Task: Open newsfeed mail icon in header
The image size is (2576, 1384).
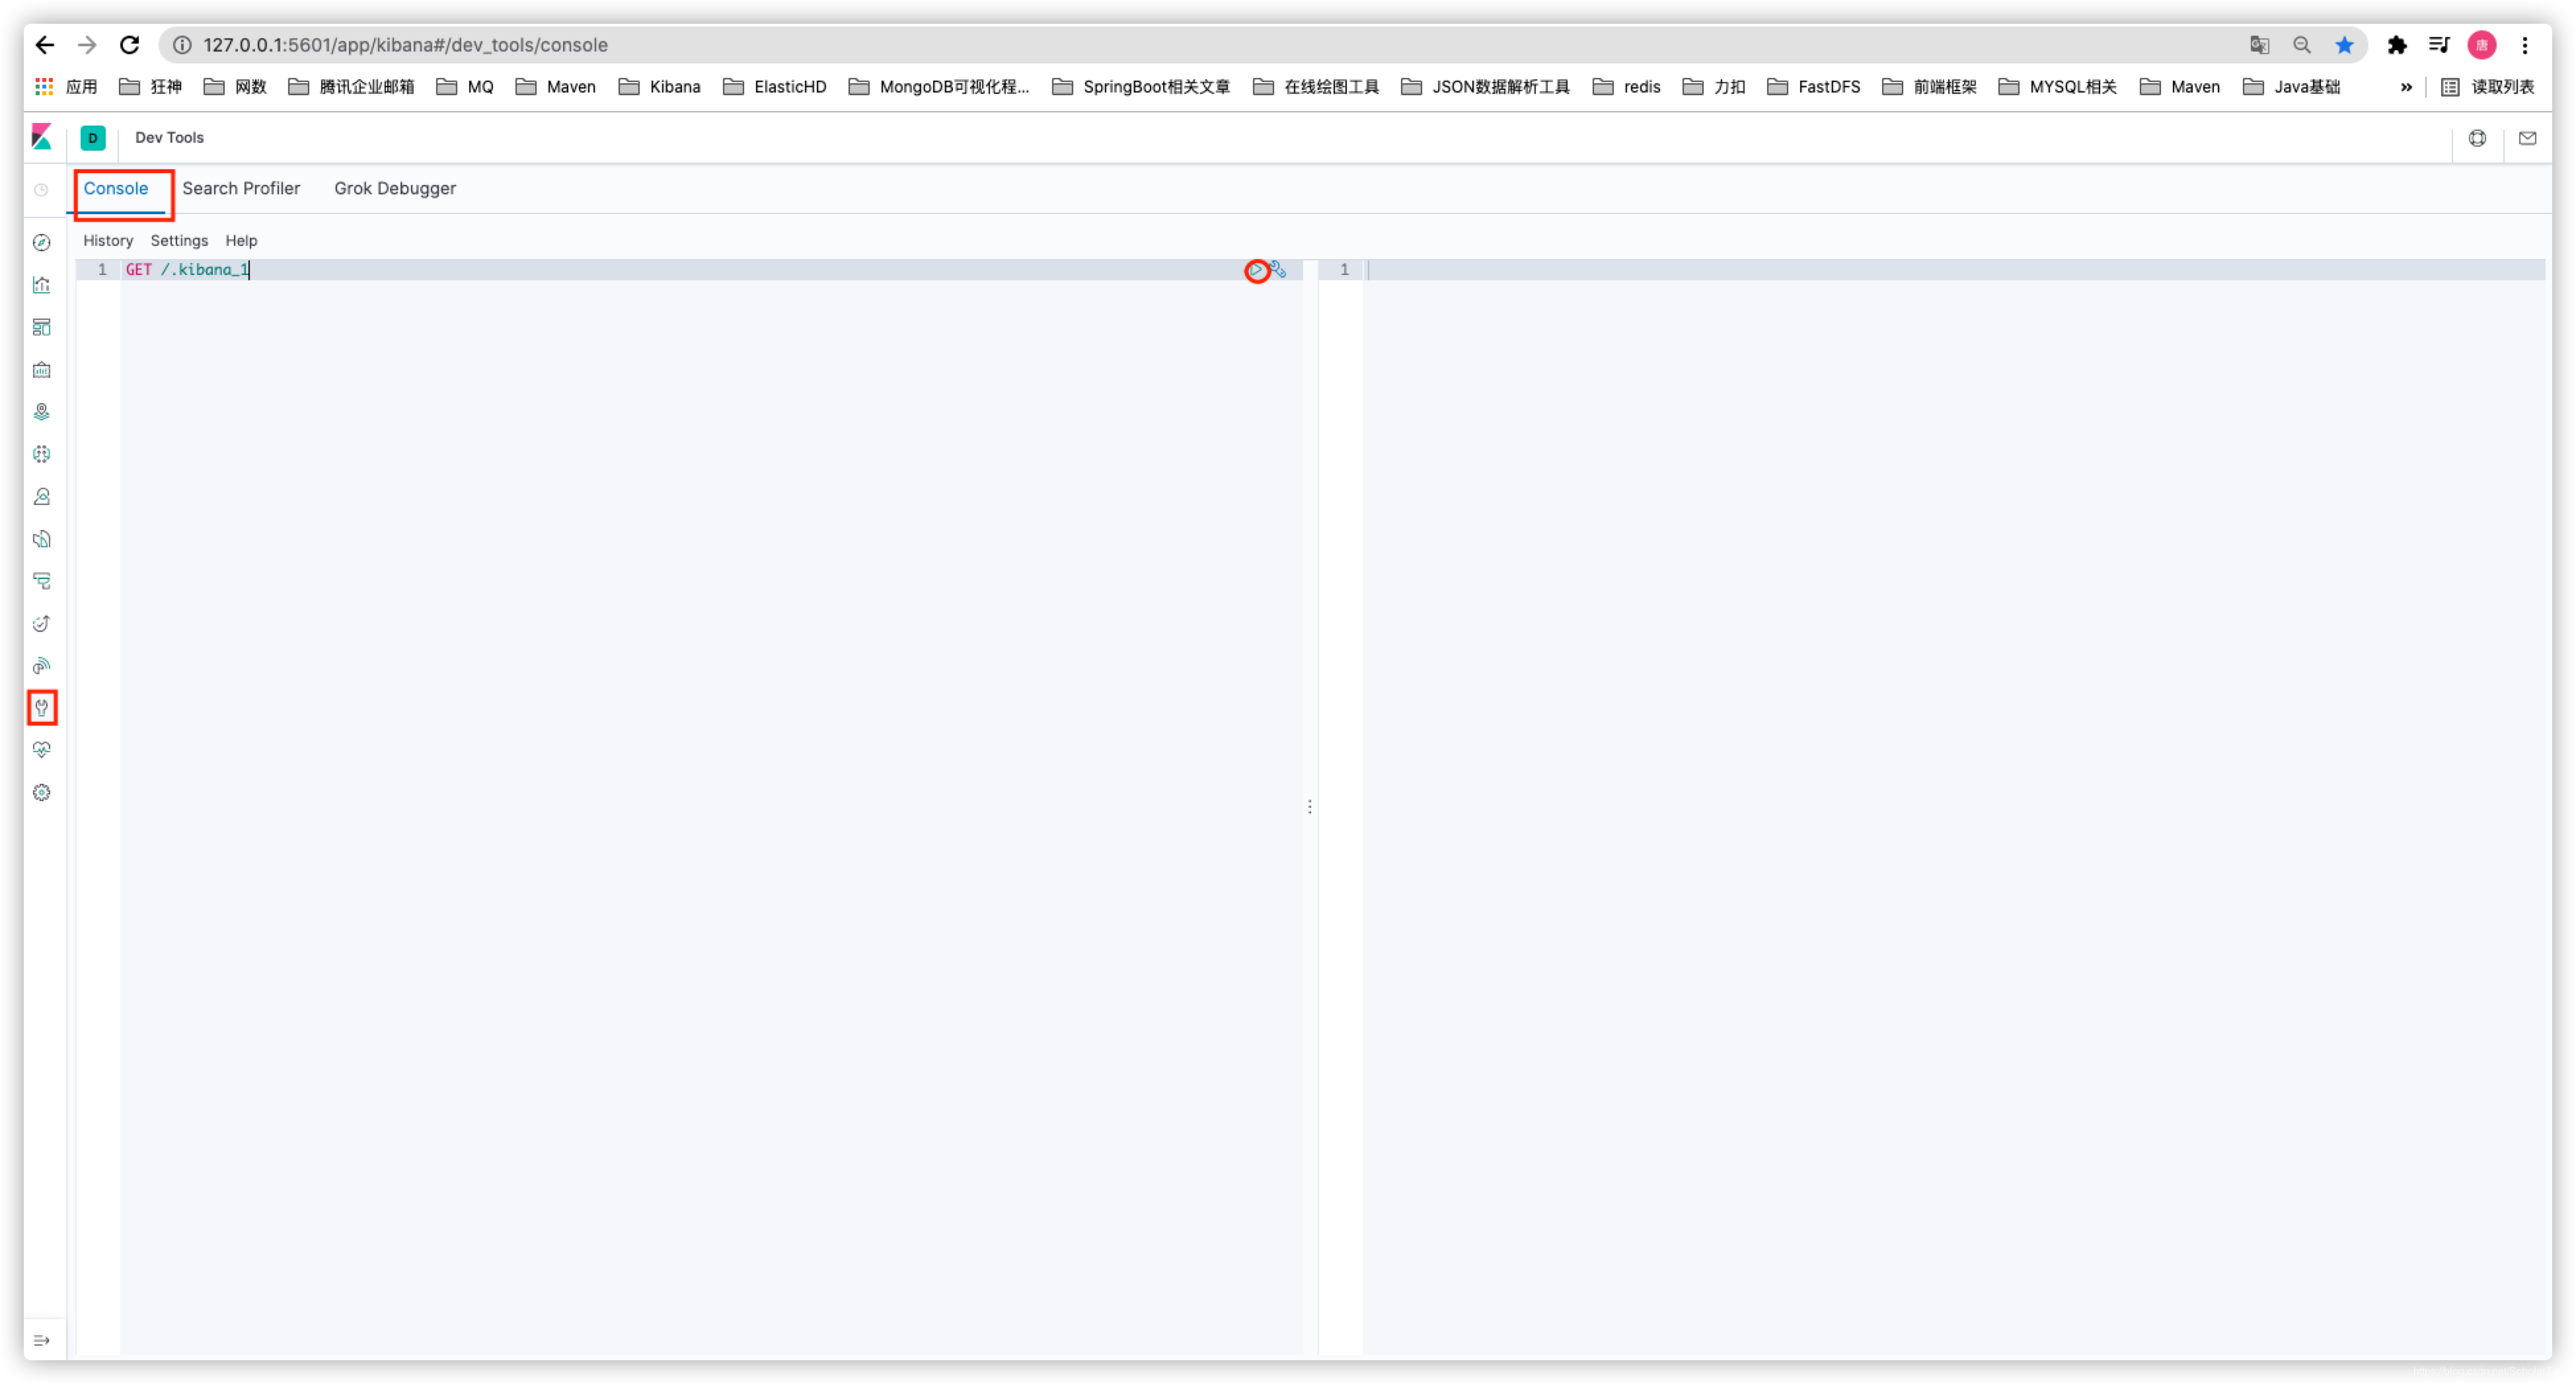Action: (2528, 138)
